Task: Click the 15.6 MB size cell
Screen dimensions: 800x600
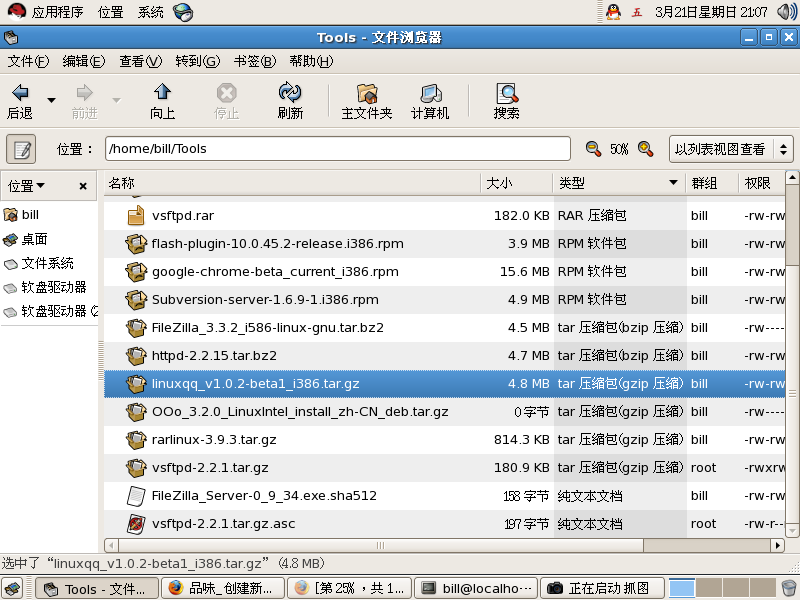Action: point(524,271)
